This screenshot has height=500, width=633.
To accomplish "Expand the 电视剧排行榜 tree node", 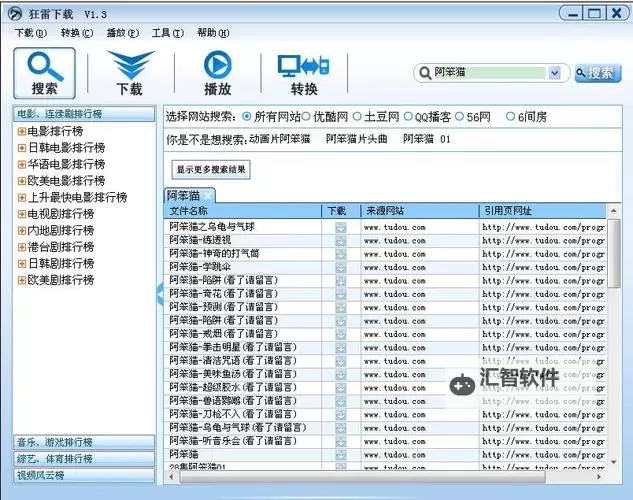I will click(x=22, y=214).
